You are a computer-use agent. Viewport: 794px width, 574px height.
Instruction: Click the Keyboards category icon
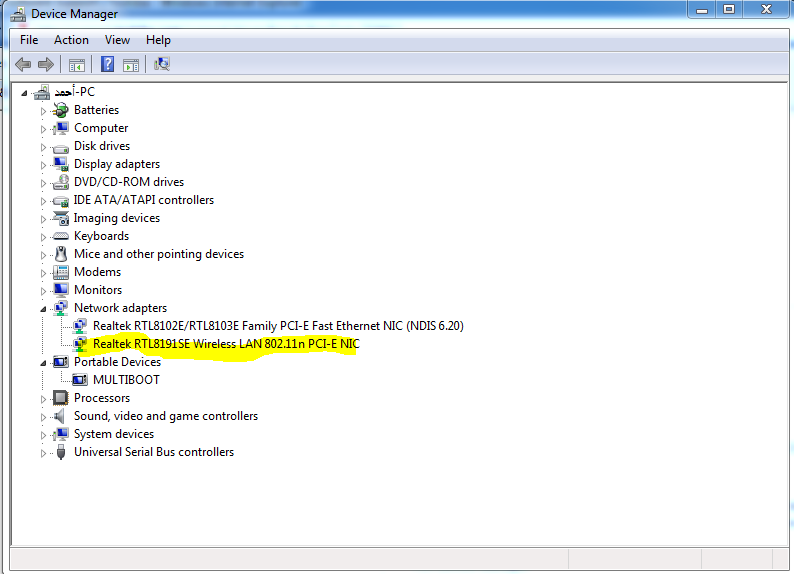61,236
